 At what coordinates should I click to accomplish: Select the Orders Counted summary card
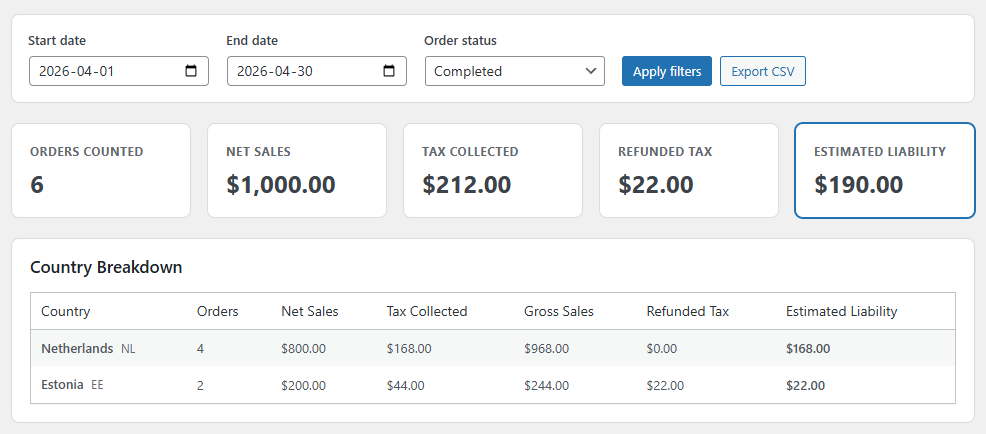click(x=101, y=170)
